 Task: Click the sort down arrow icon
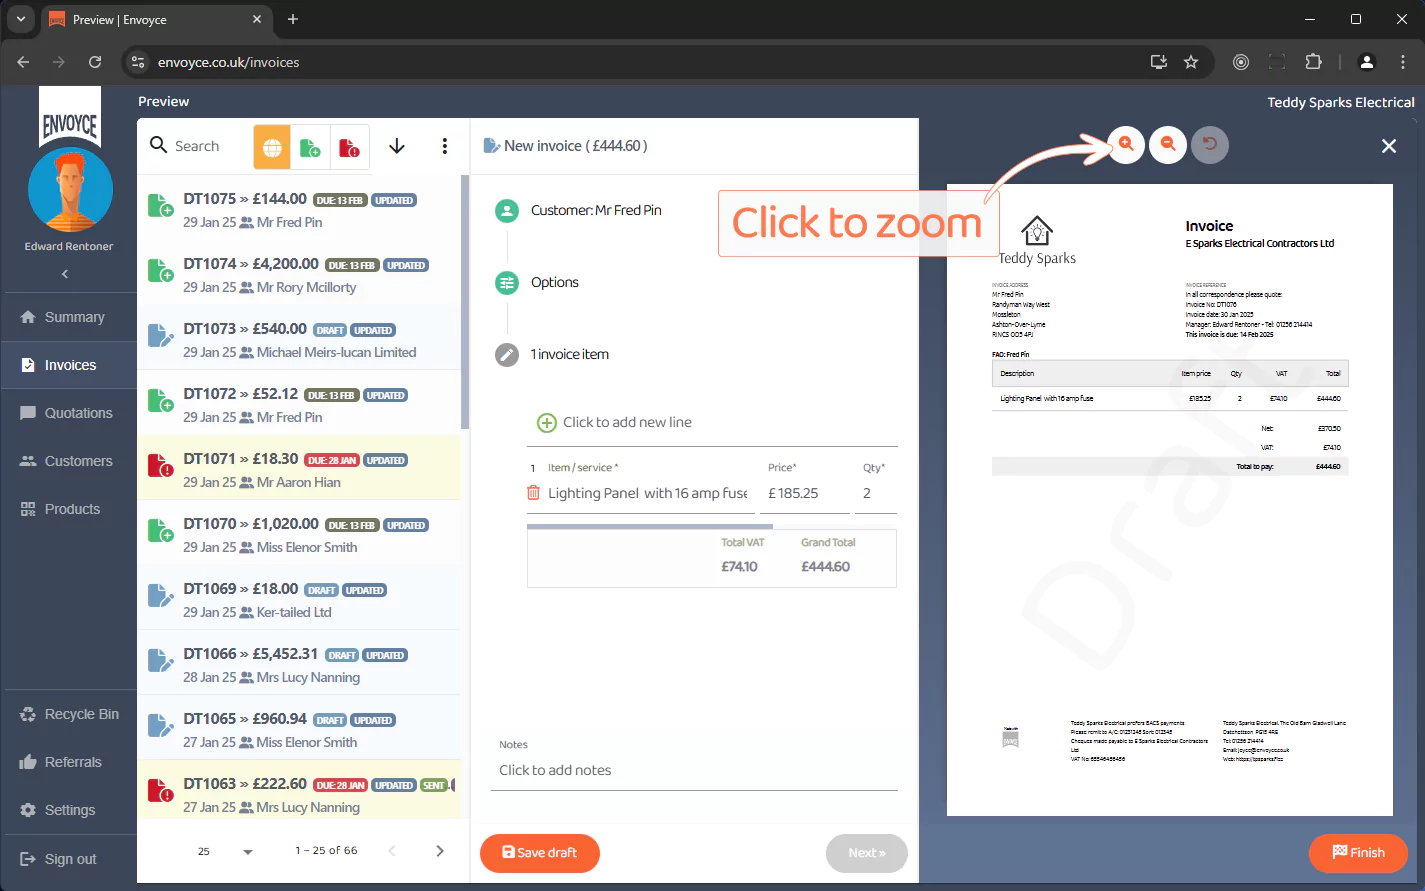(397, 146)
